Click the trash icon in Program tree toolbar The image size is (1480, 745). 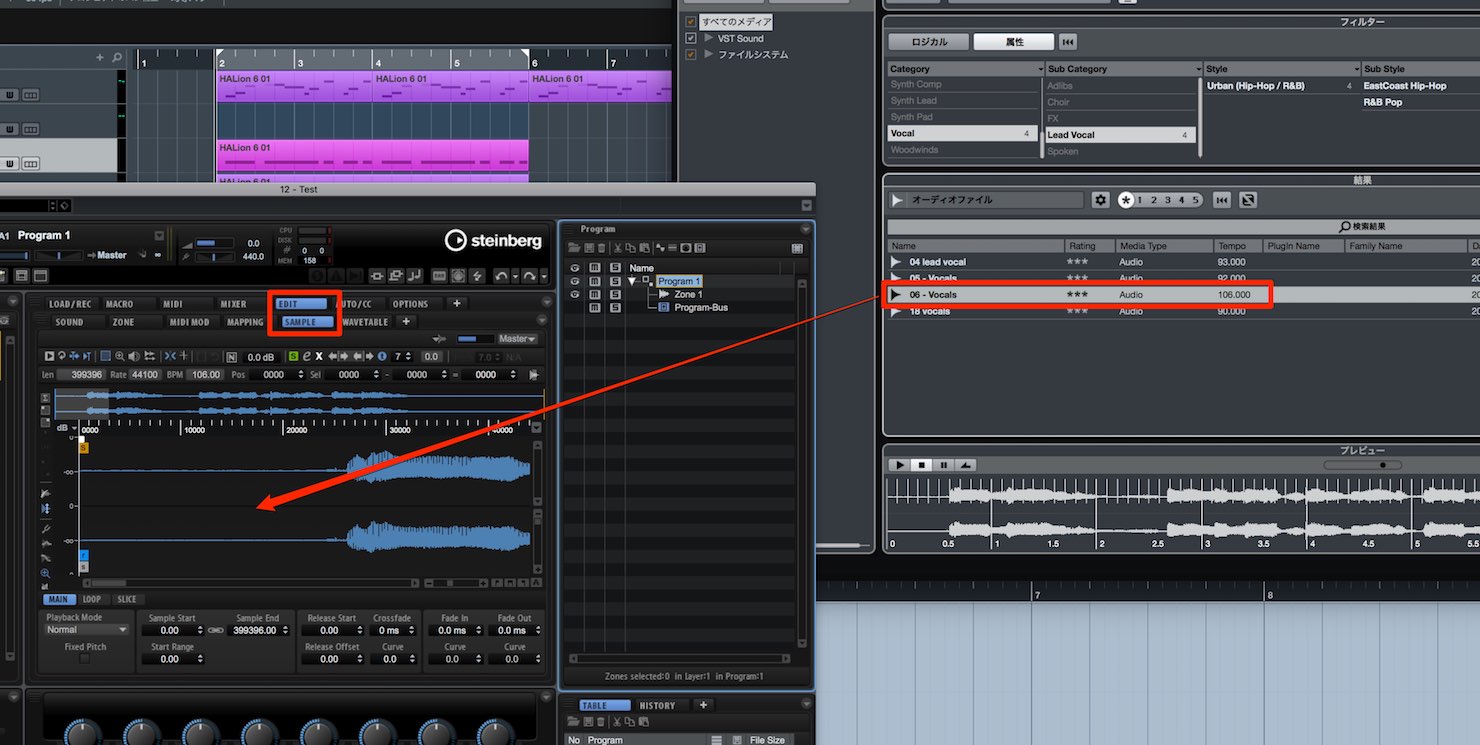point(601,248)
